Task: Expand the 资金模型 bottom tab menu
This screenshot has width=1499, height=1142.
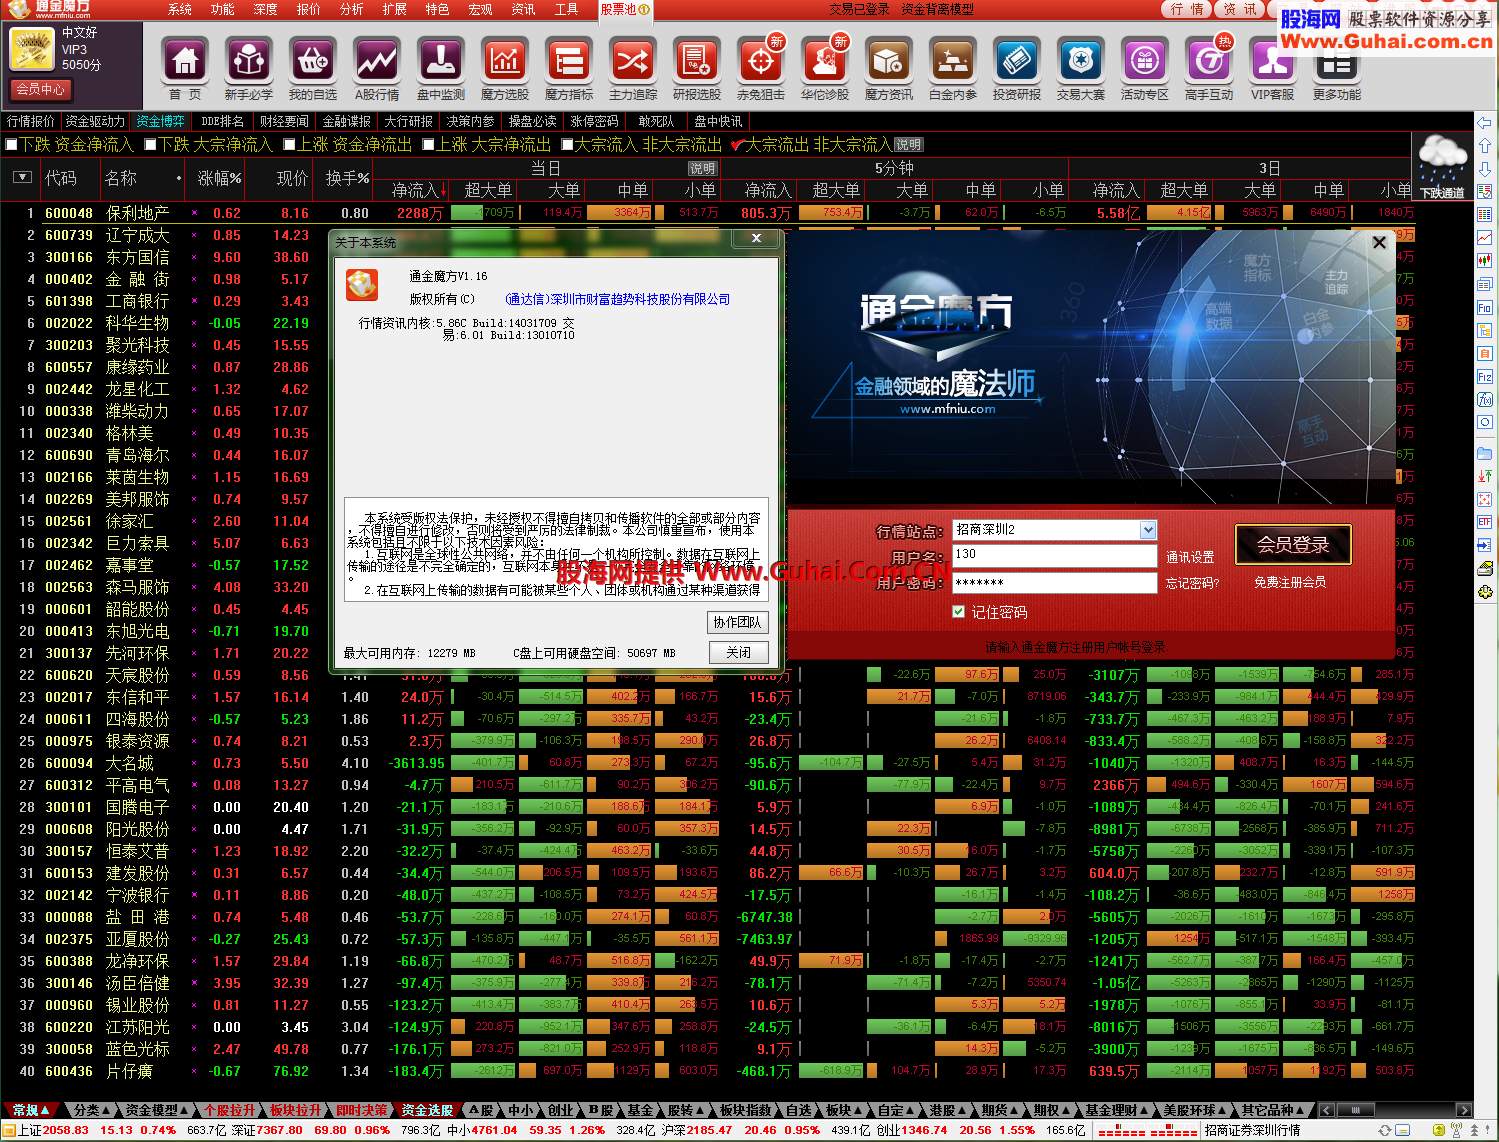Action: tap(158, 1110)
